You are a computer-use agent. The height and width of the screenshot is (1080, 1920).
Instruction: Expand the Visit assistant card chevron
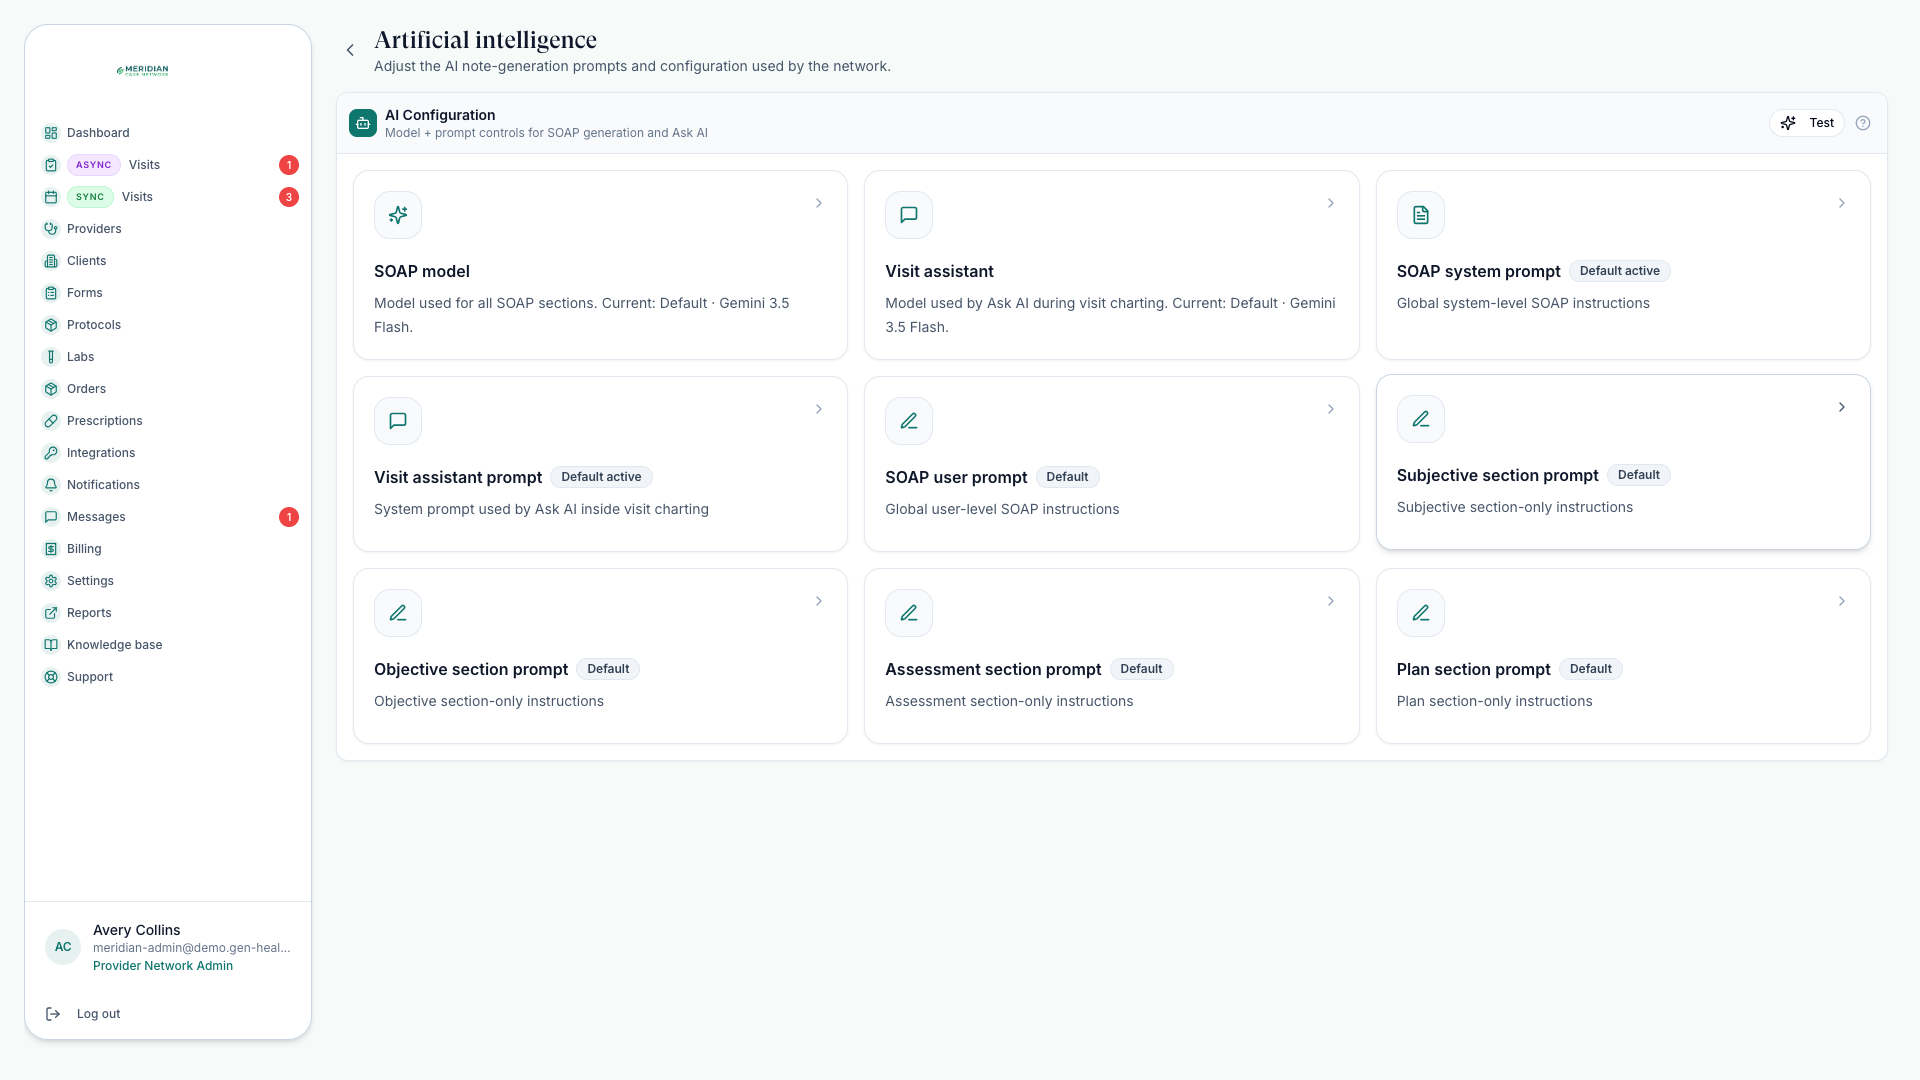[x=1331, y=203]
